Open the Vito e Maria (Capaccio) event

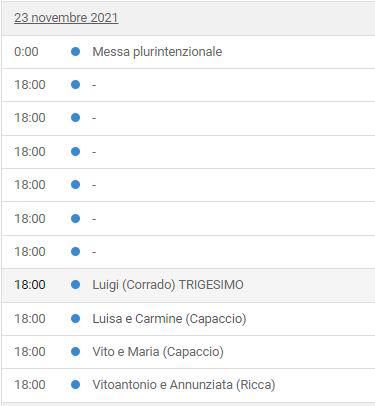coord(158,352)
